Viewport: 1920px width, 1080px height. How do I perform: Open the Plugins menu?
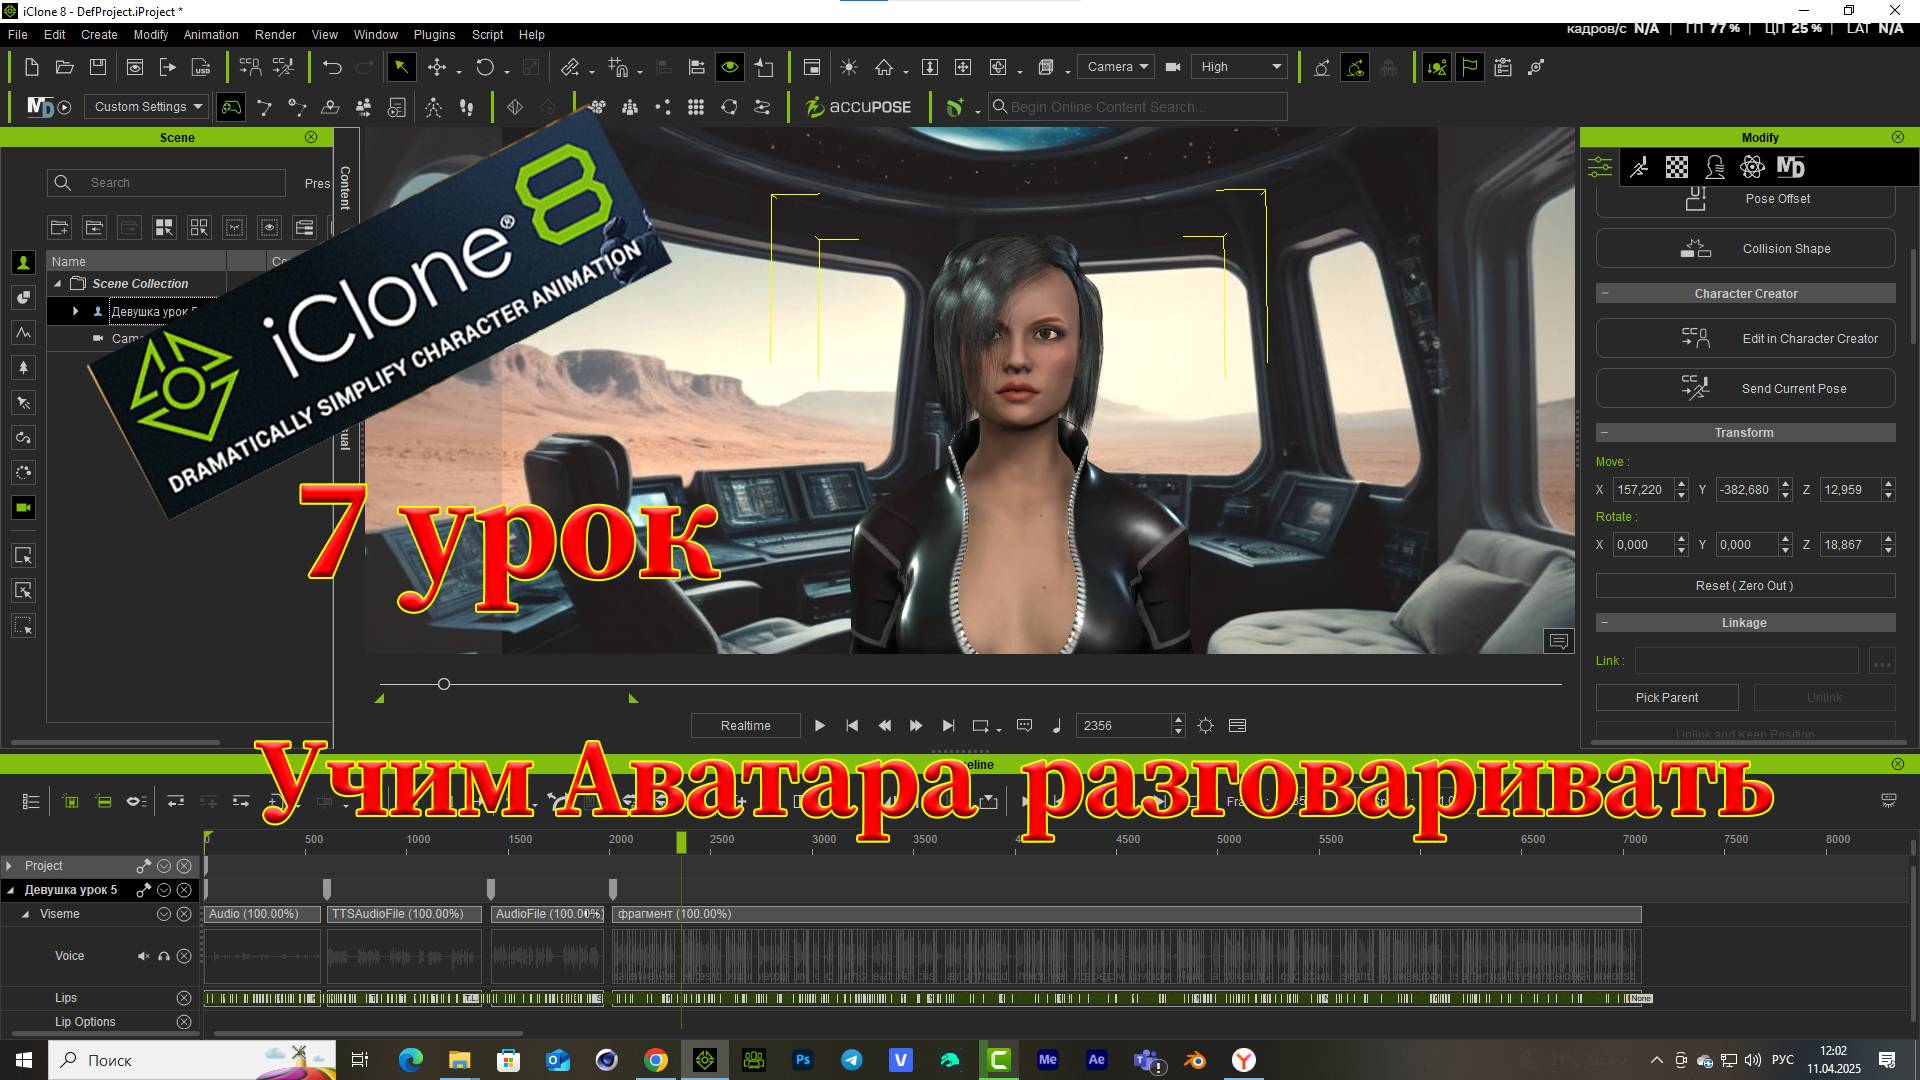point(434,34)
